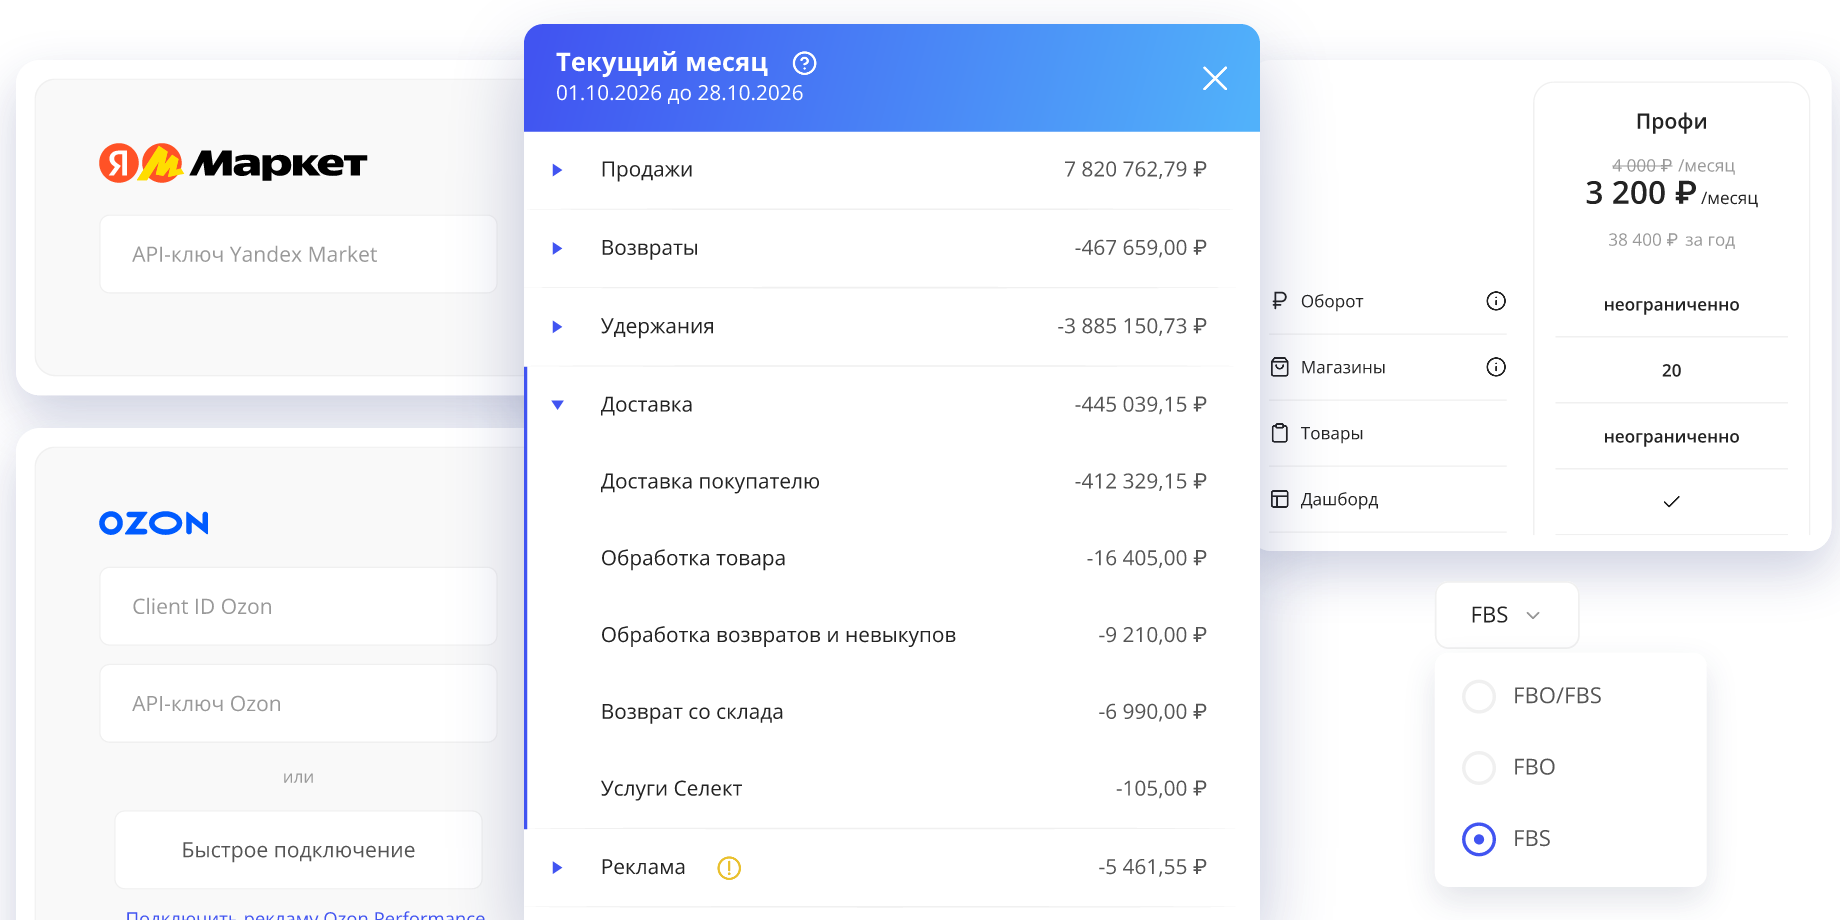
Task: Select the FBO radio option
Action: click(x=1479, y=768)
